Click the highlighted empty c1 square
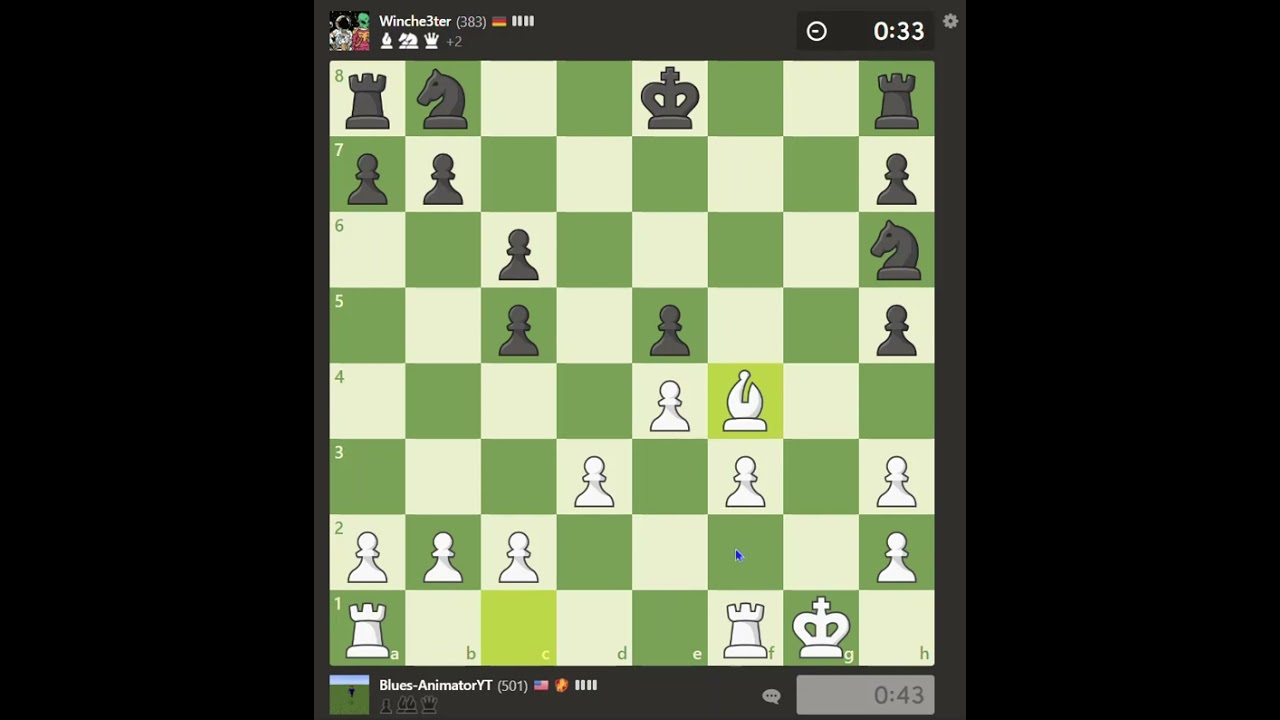The height and width of the screenshot is (720, 1280). click(x=518, y=628)
